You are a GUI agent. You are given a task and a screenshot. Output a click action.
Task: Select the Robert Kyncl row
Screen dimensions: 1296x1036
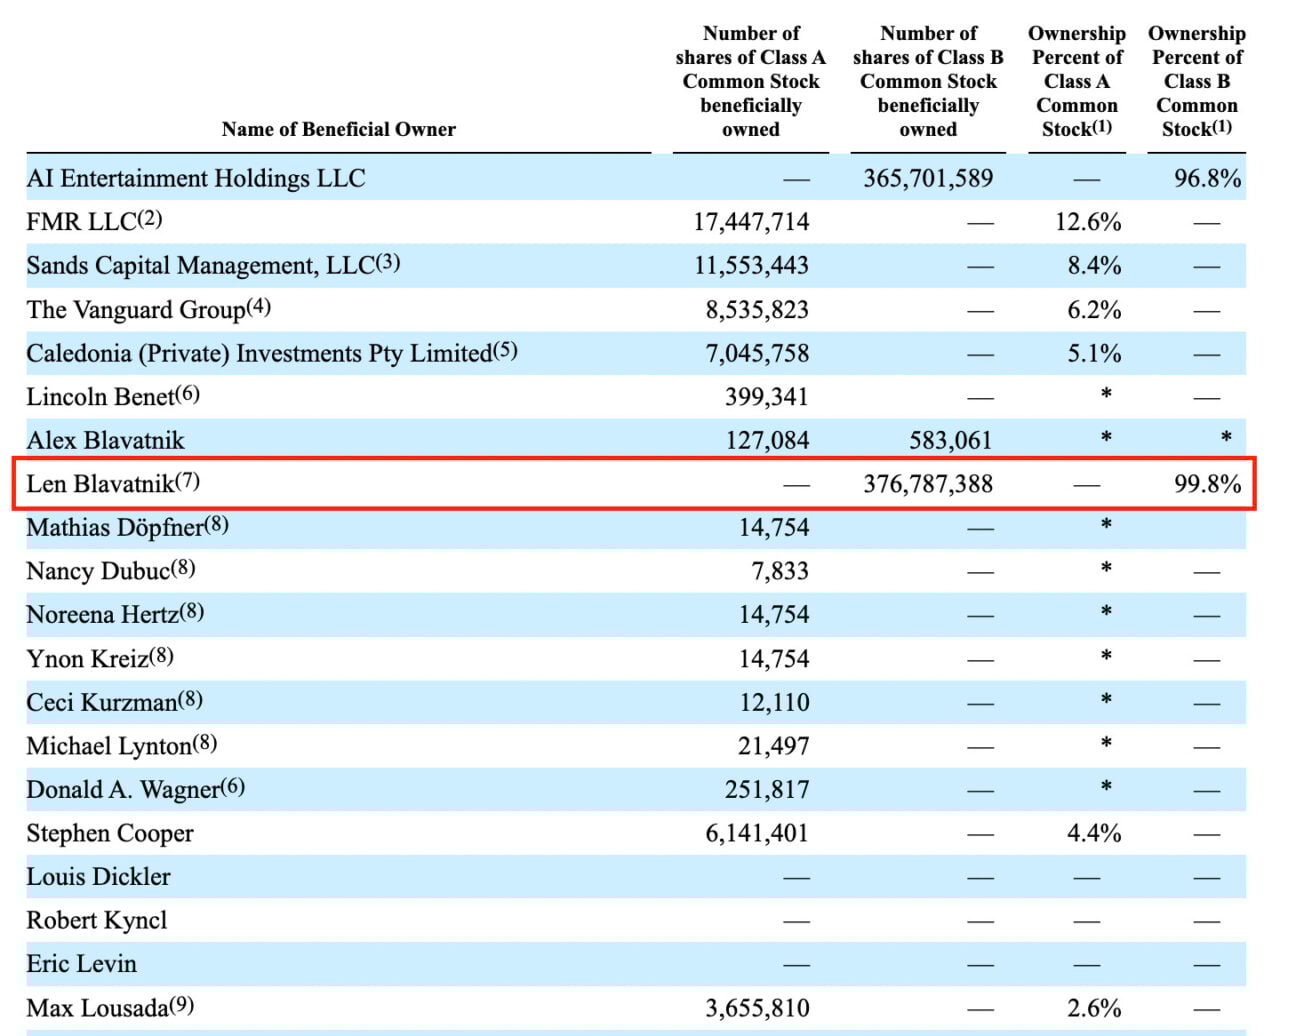[97, 920]
